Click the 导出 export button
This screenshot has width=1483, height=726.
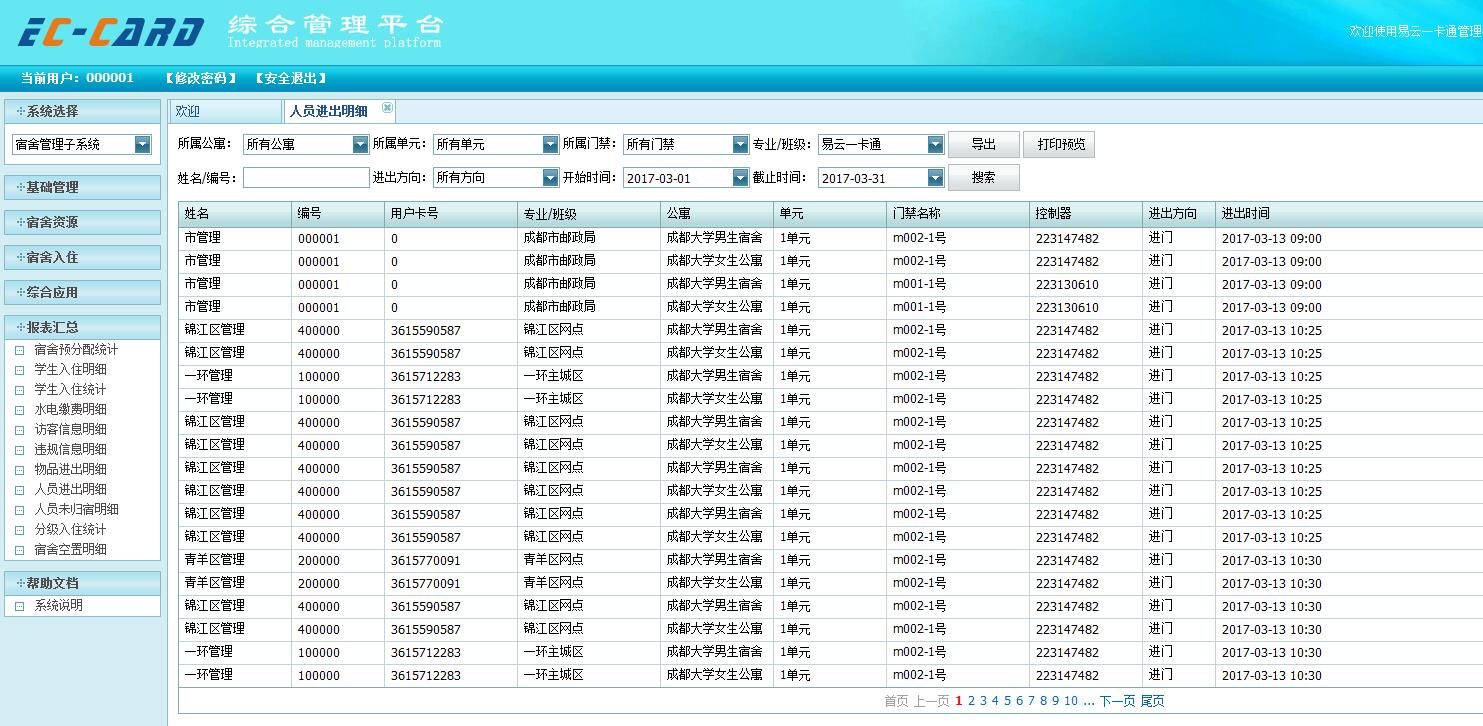point(984,144)
